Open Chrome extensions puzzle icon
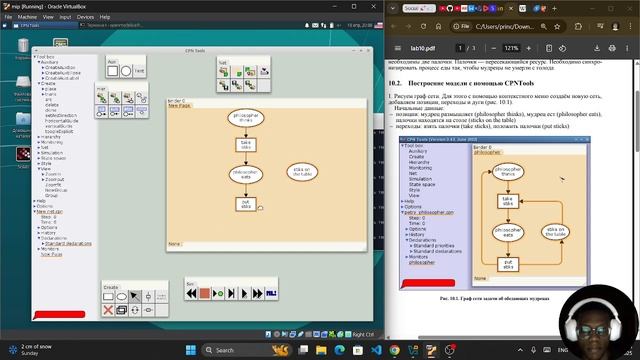The width and height of the screenshot is (640, 360). click(578, 27)
